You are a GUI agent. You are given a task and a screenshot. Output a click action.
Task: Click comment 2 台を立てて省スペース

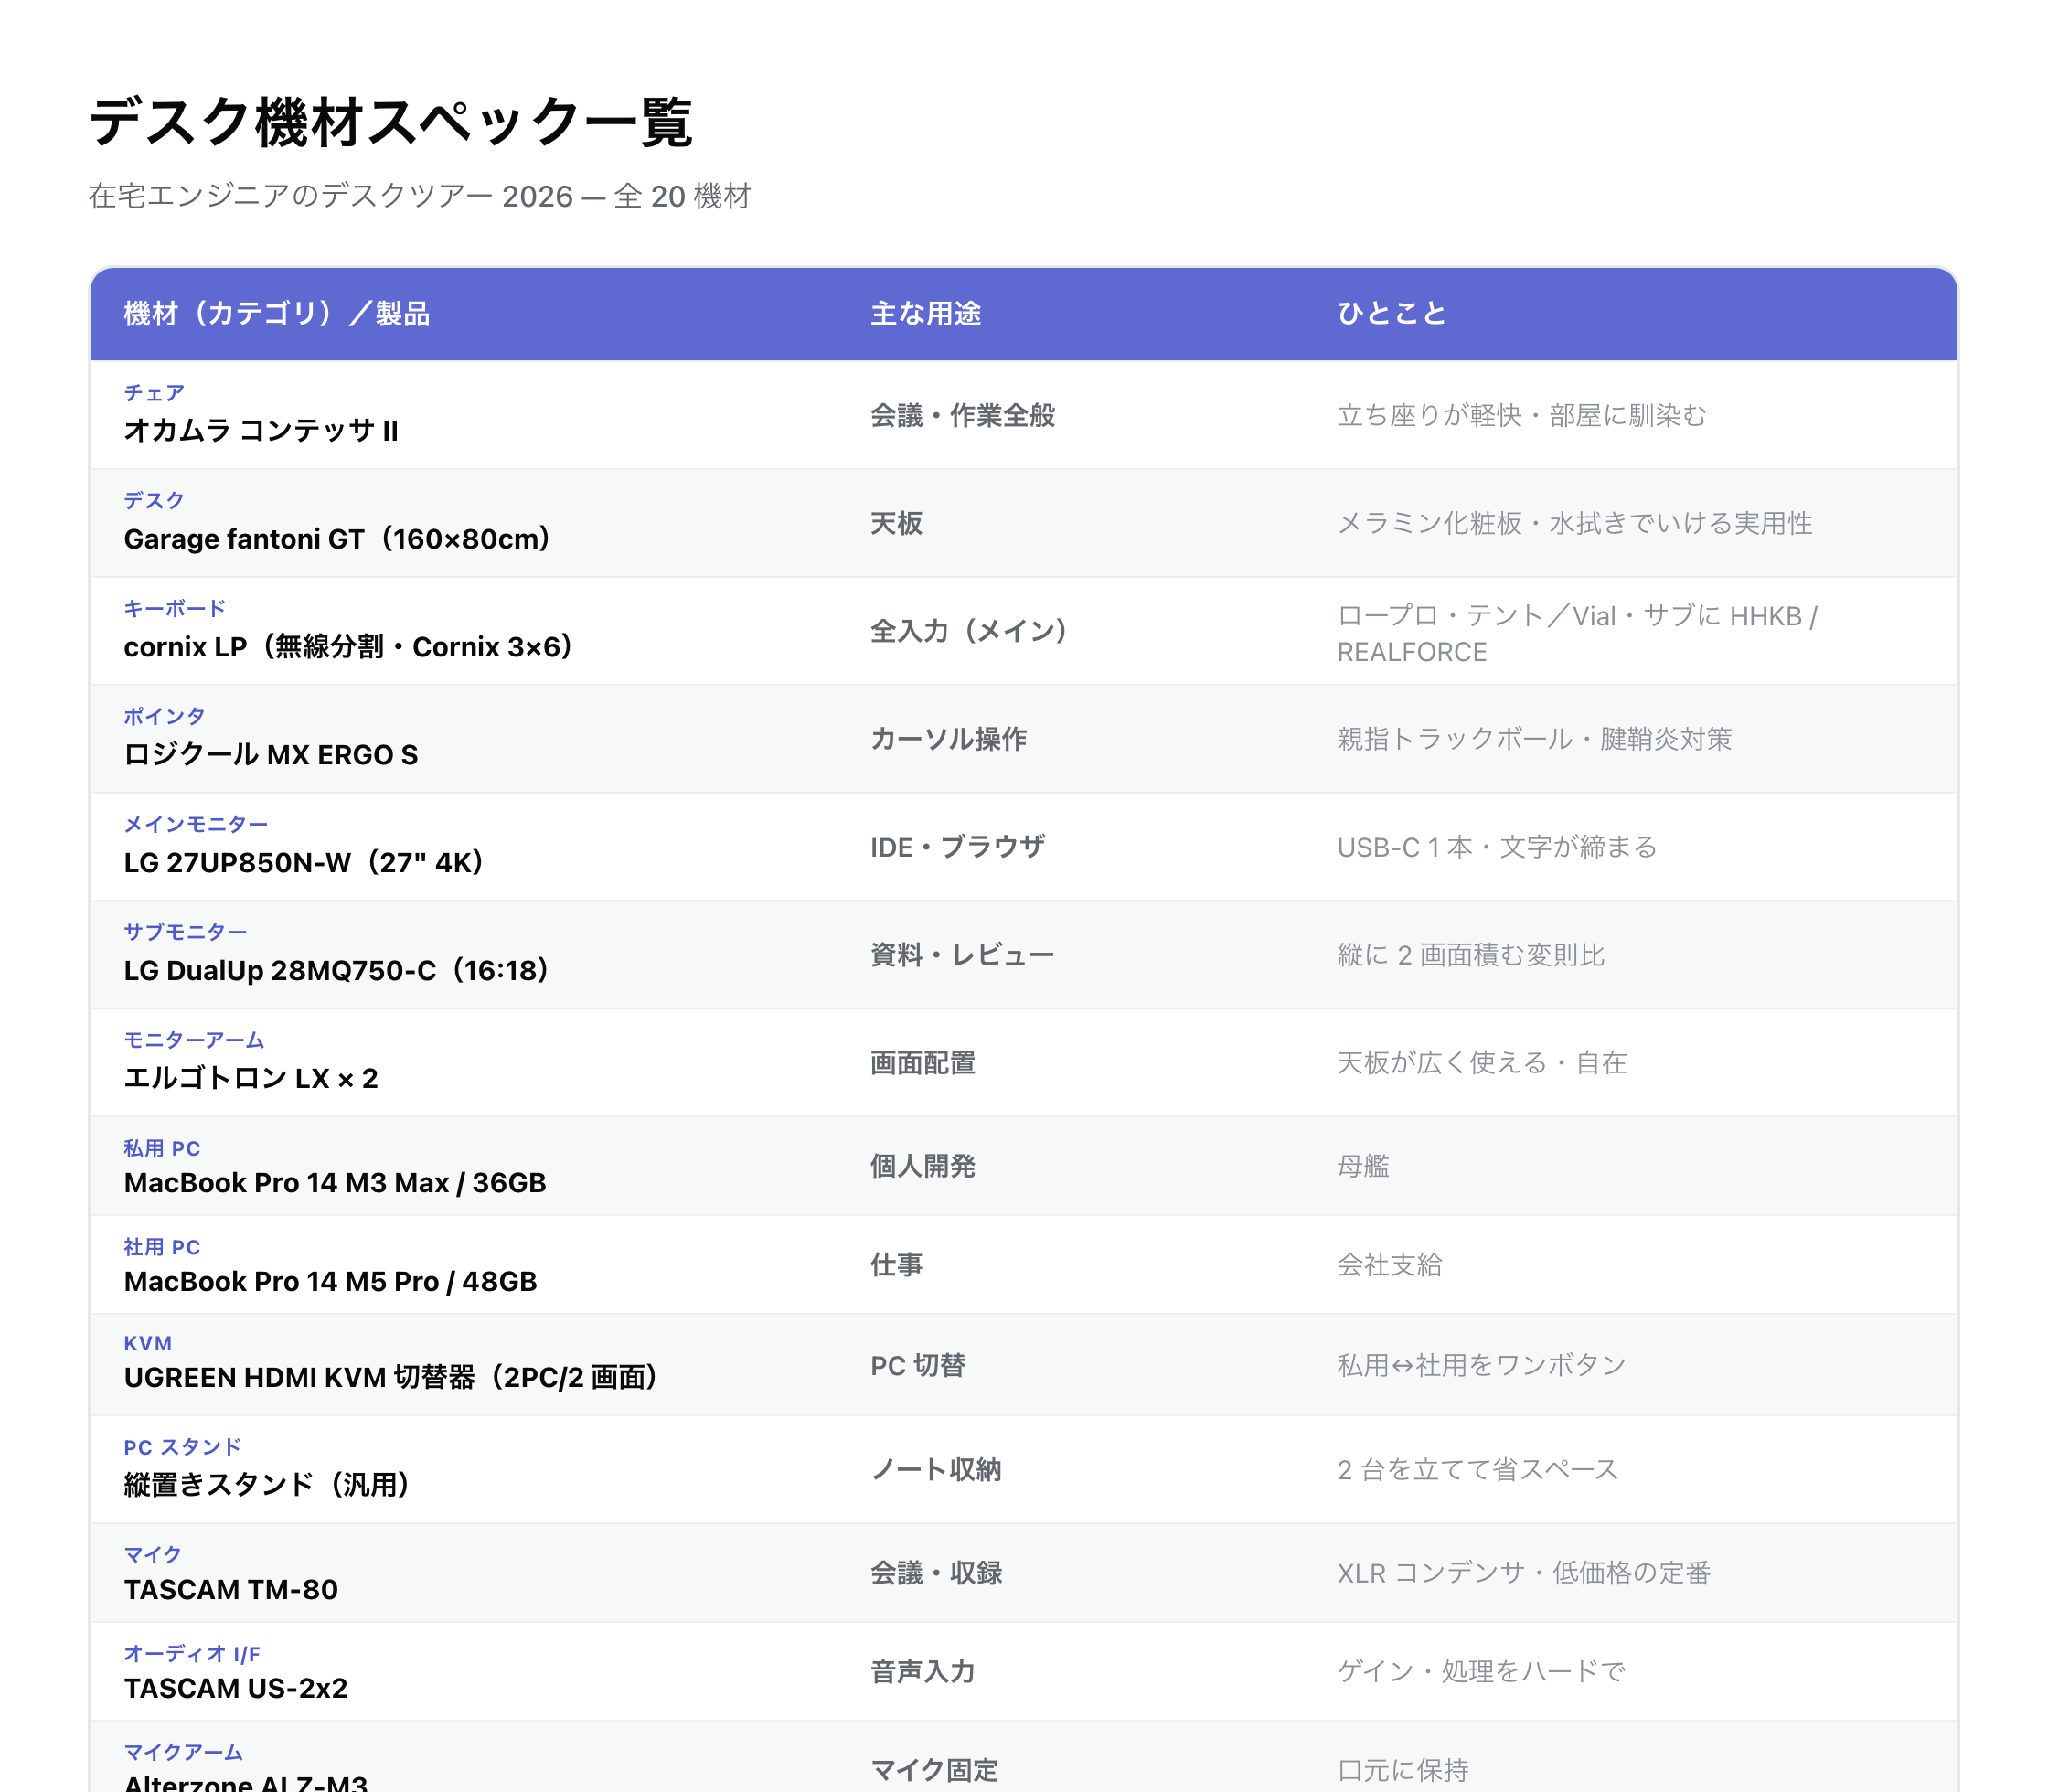tap(1477, 1469)
